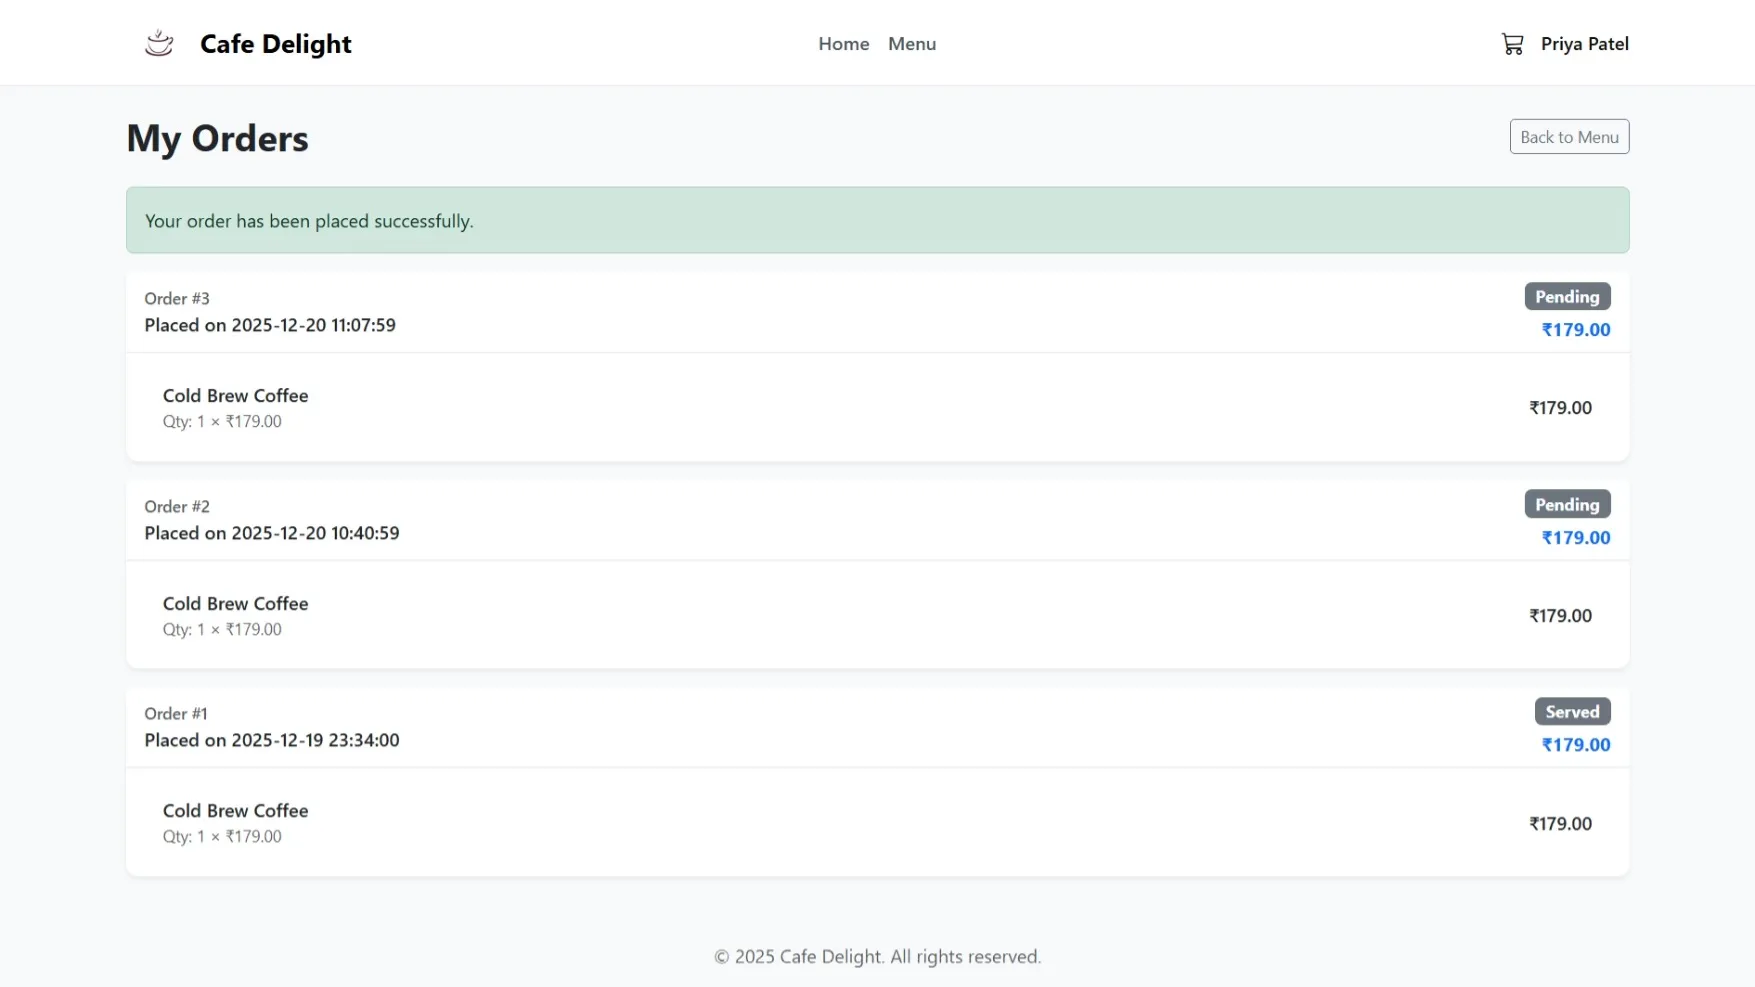Select Cold Brew Coffee in Order #3
This screenshot has width=1755, height=987.
click(x=235, y=395)
